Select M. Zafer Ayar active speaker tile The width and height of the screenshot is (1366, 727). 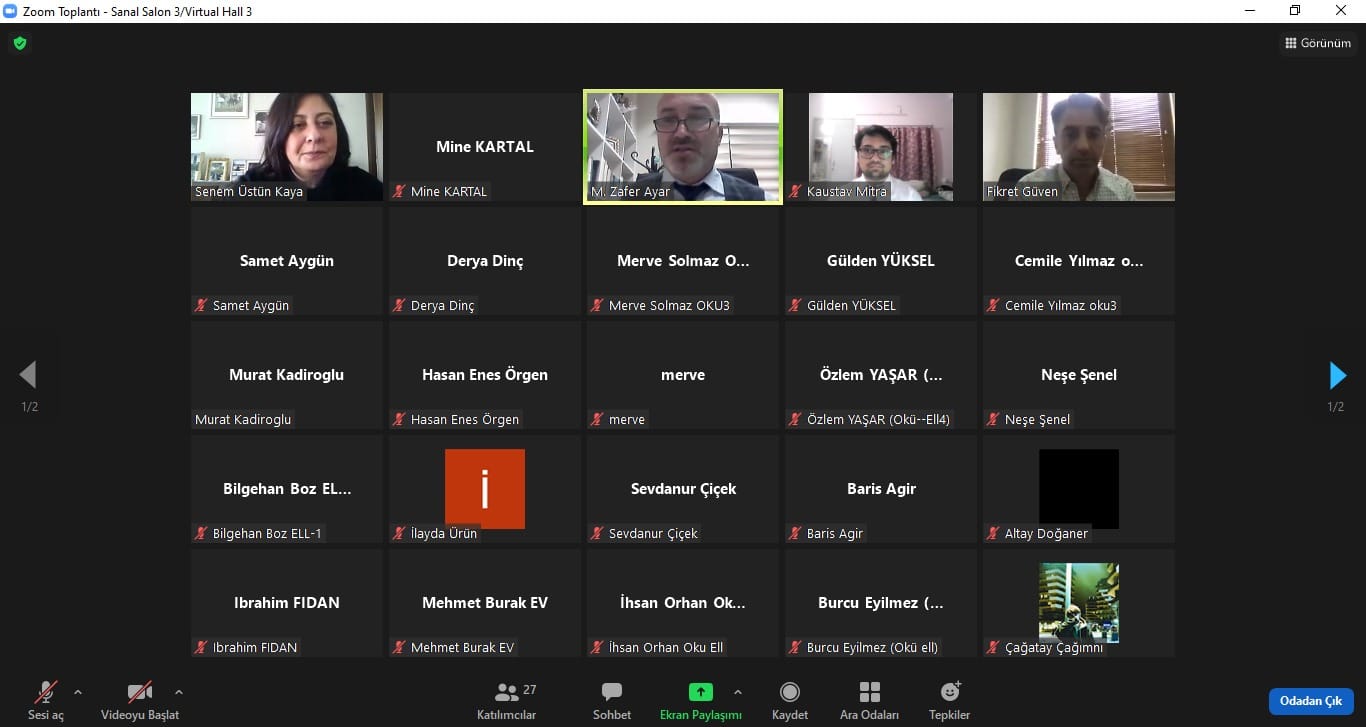pos(682,147)
